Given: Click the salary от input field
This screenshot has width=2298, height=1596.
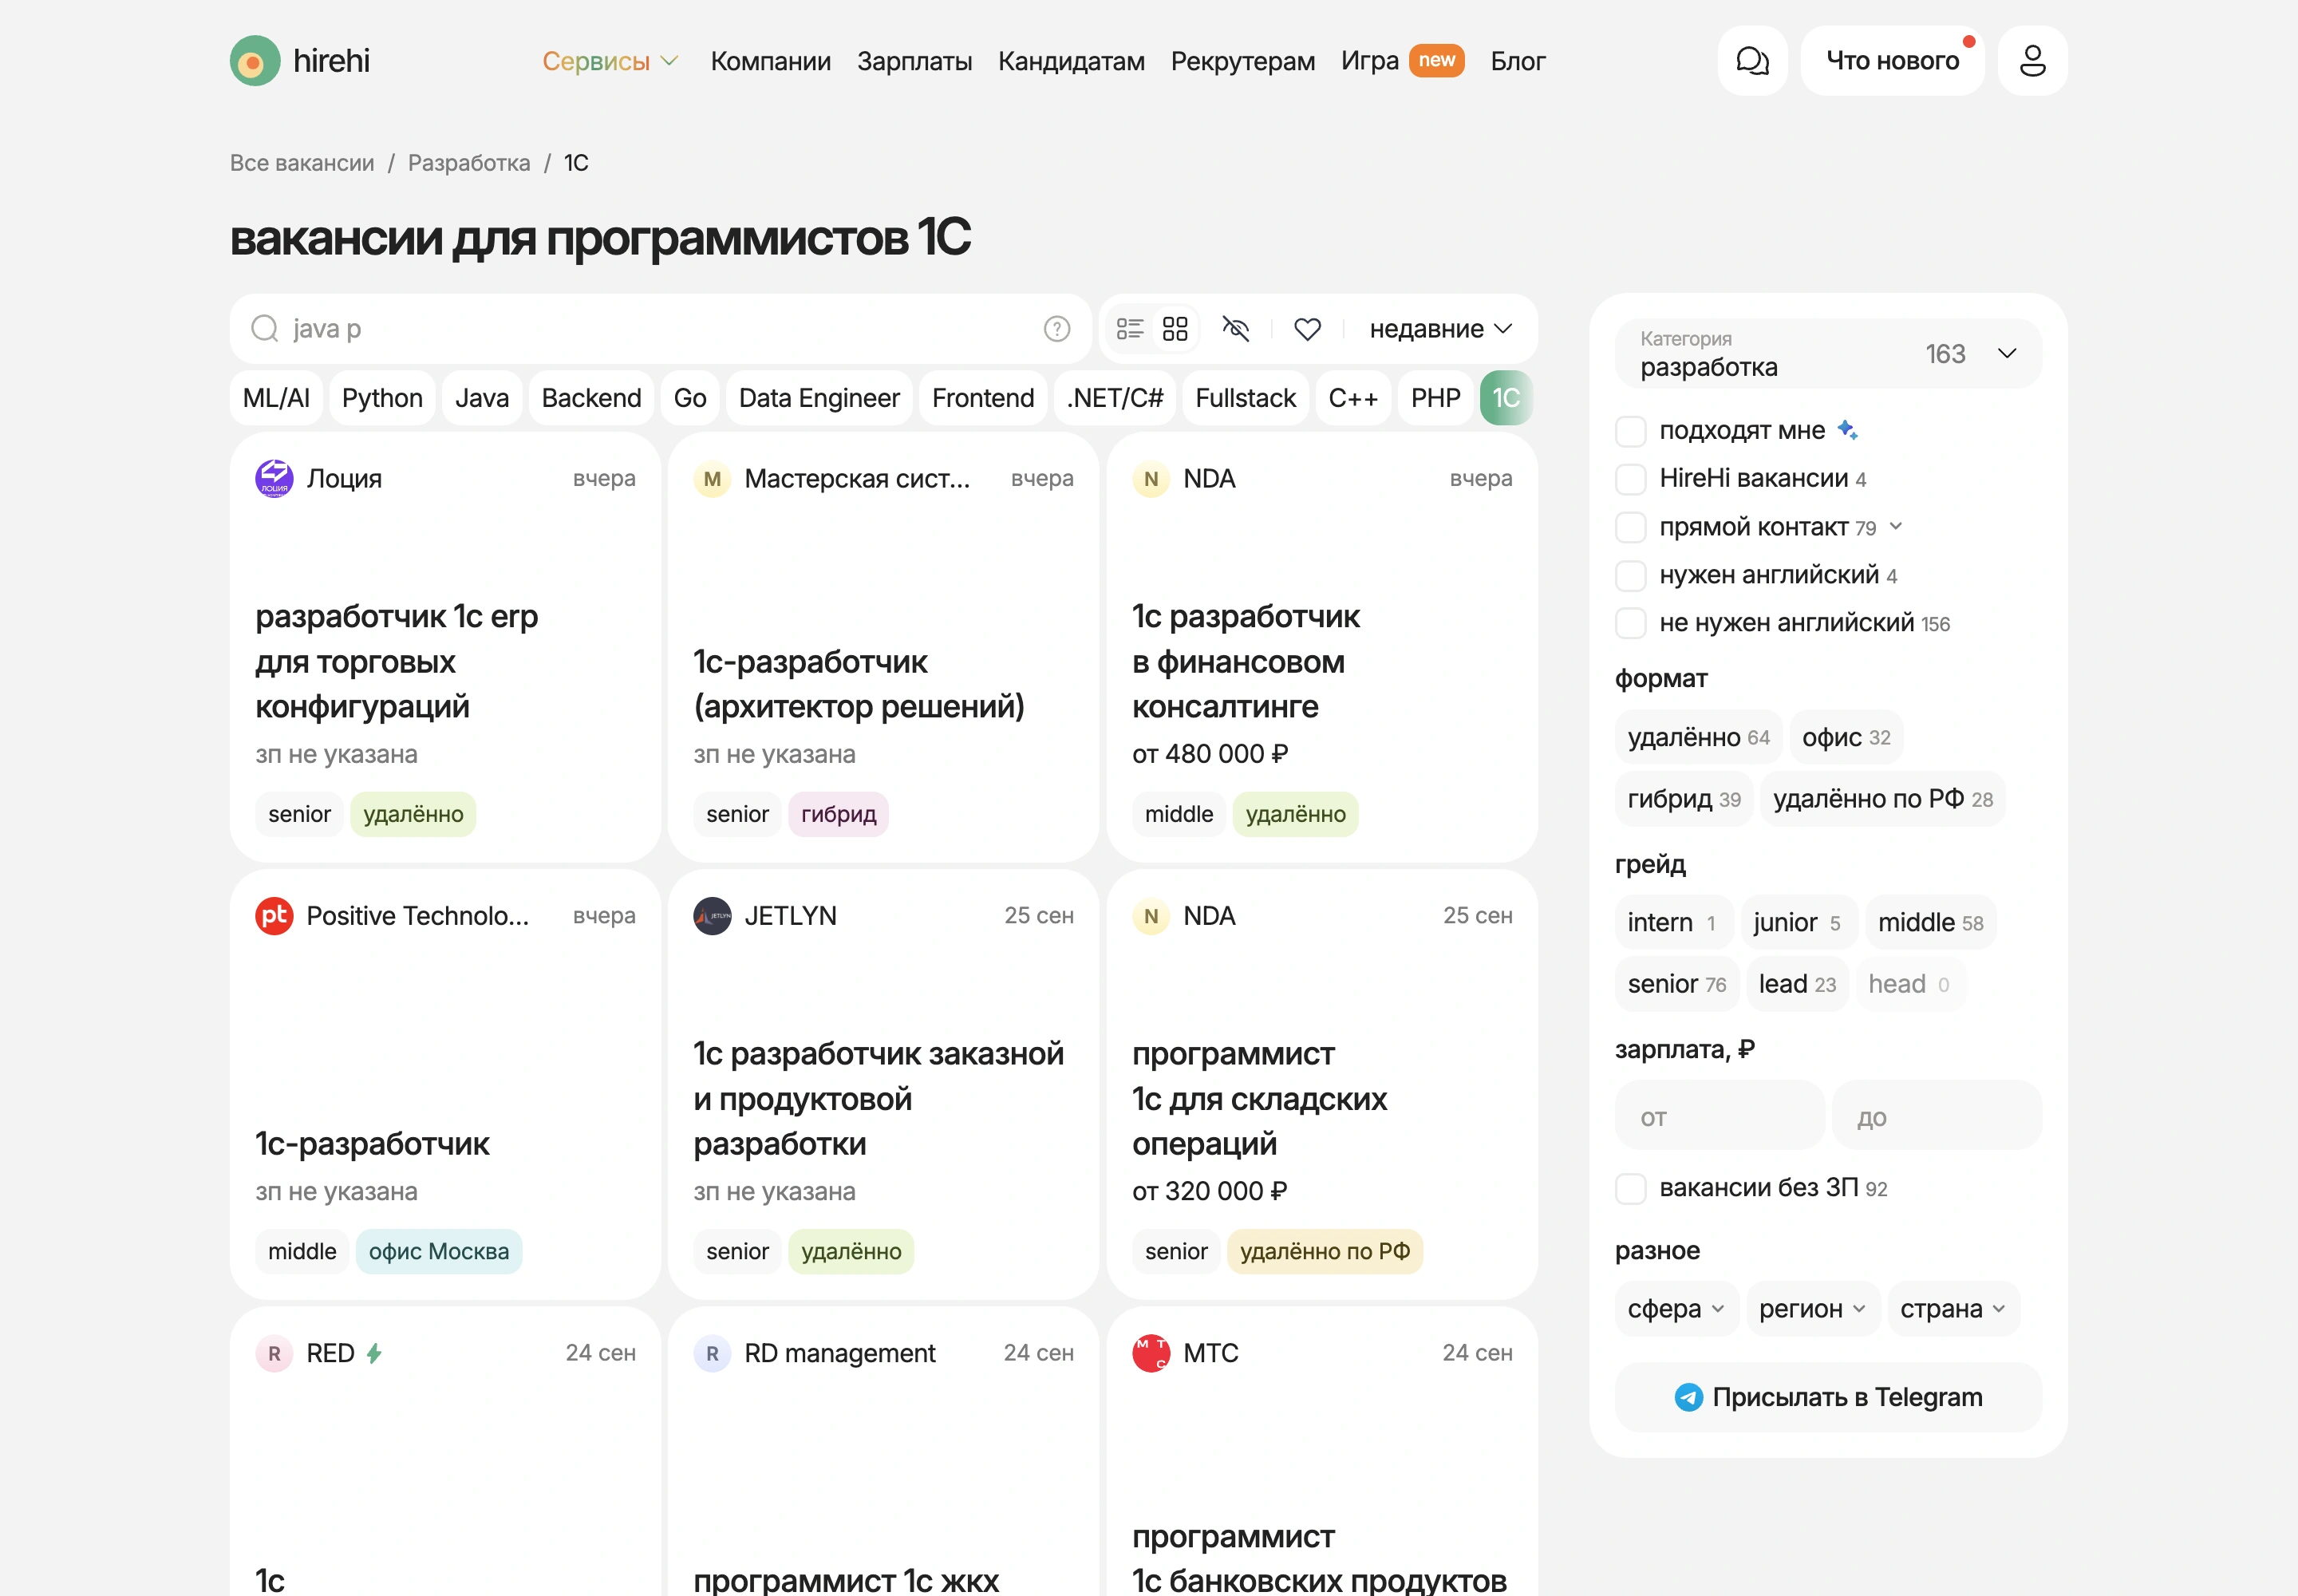Looking at the screenshot, I should tap(1720, 1115).
